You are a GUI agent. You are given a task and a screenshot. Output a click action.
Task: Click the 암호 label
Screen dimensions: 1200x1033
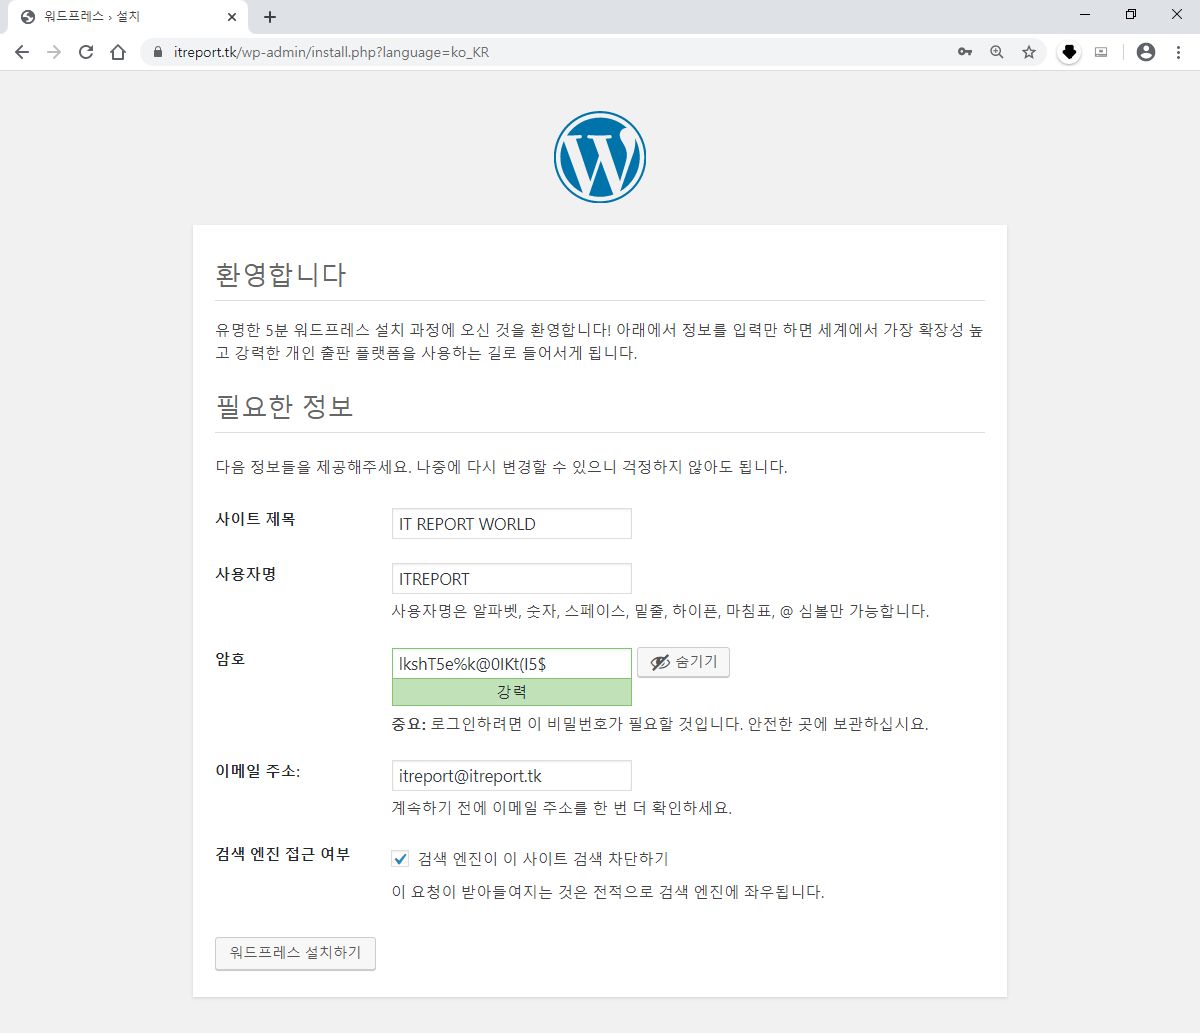230,659
